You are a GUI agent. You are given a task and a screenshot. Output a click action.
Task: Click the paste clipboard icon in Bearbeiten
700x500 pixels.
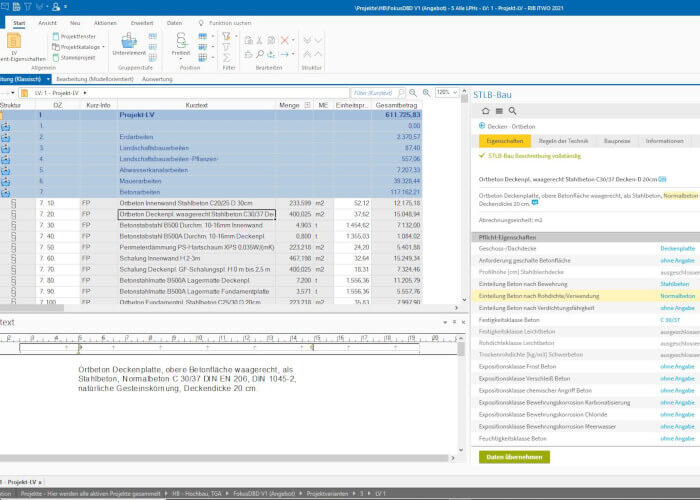coord(248,41)
